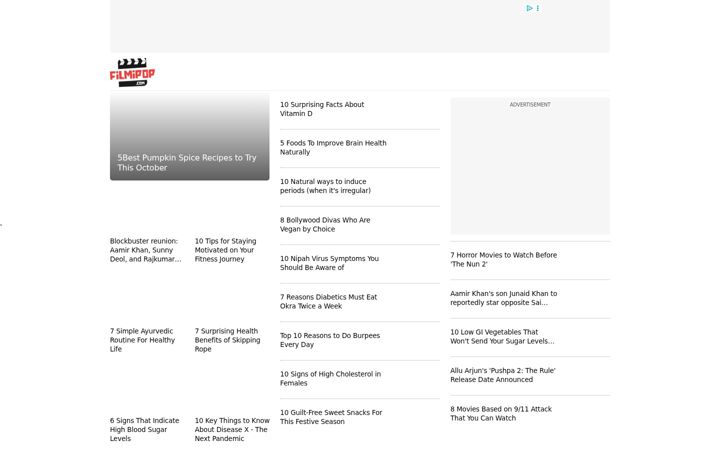Read '10 Key Things to Know About Disease X'
The image size is (720, 450).
(x=232, y=429)
